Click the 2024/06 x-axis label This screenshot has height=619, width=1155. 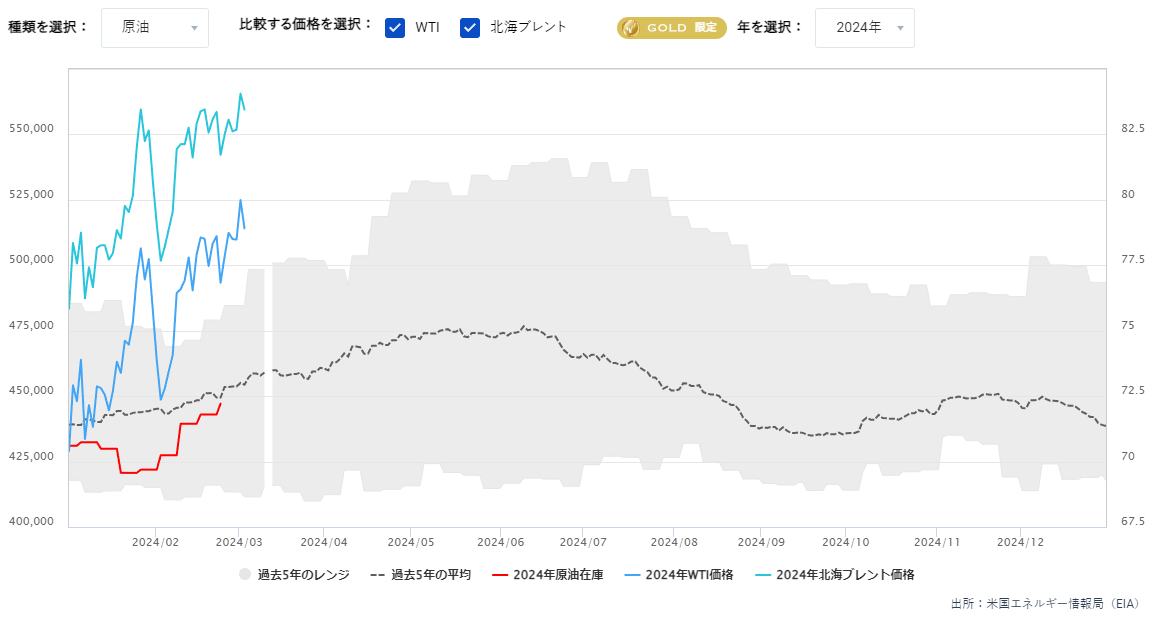click(x=501, y=542)
